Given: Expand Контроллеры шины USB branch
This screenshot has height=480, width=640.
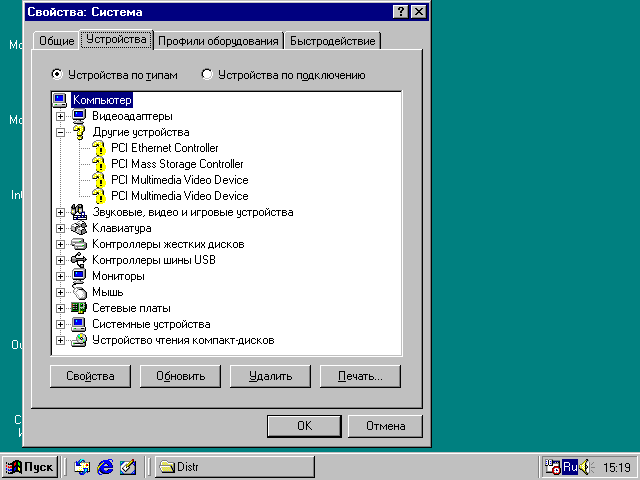Looking at the screenshot, I should [60, 260].
